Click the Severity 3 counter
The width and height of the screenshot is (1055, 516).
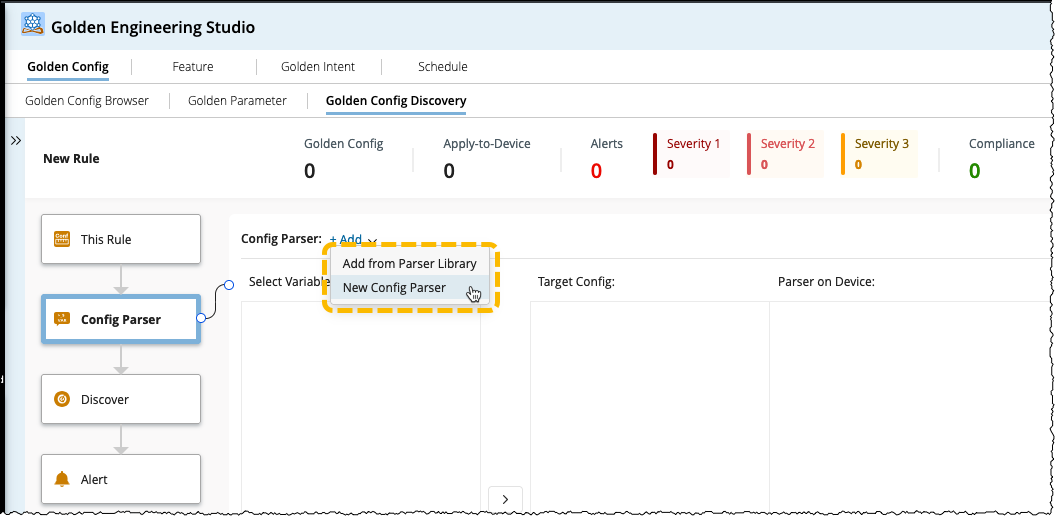click(x=880, y=154)
